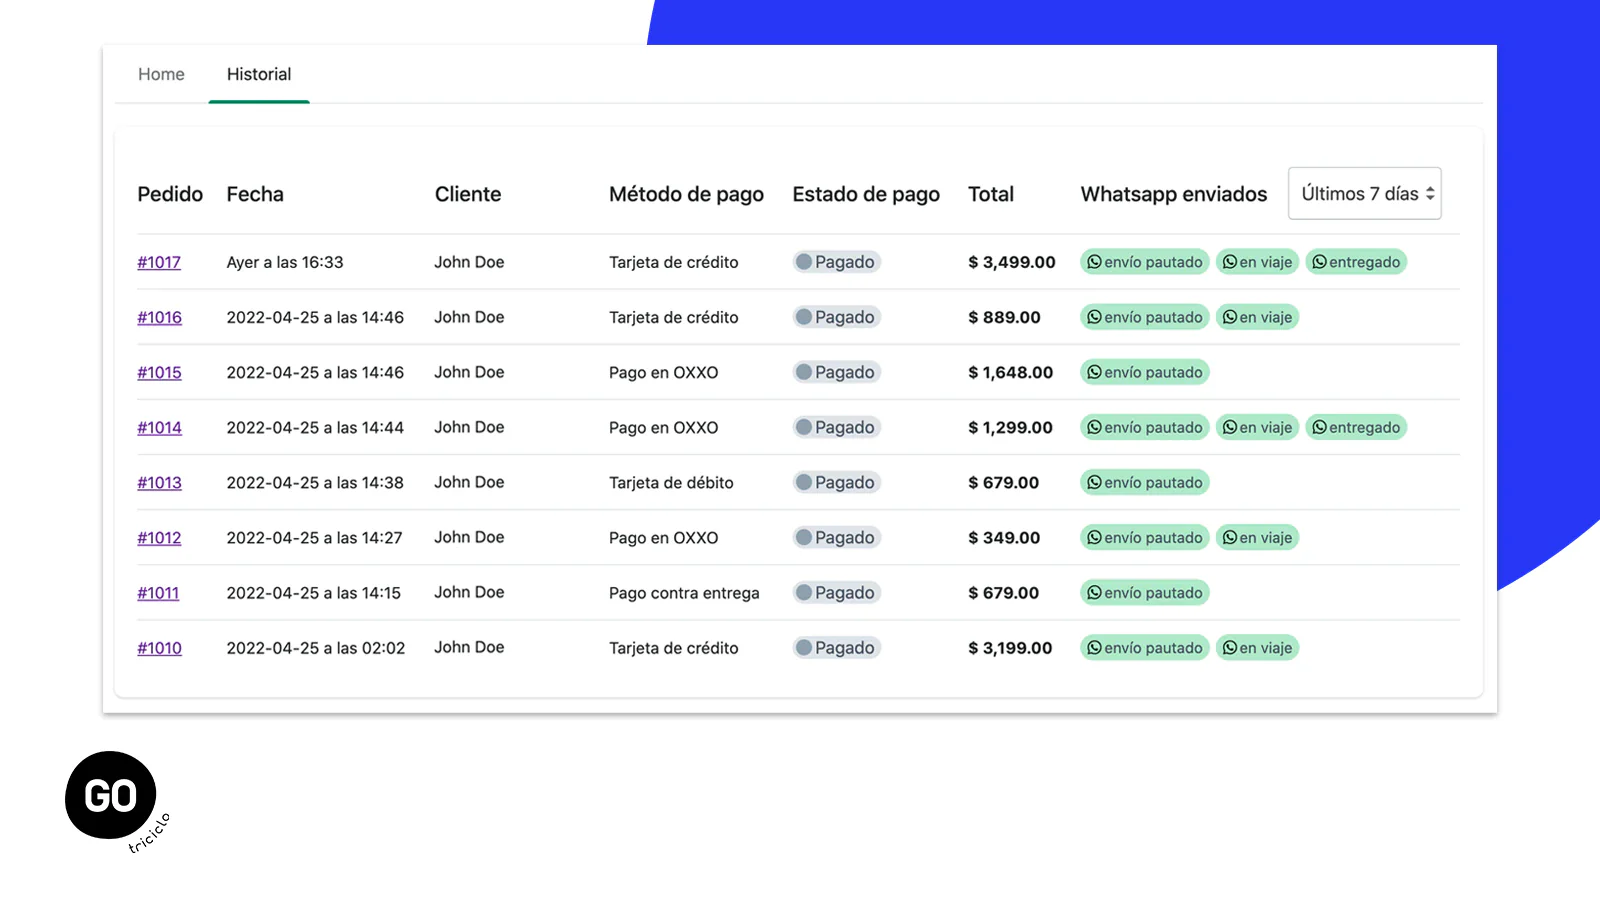Click WhatsApp 'envío pautado' badge for order #1010
The height and width of the screenshot is (900, 1600).
[x=1145, y=647]
